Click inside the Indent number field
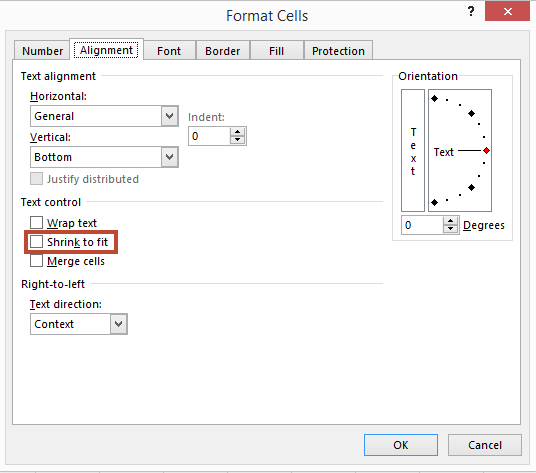Screen dimensions: 536x473 (210, 136)
